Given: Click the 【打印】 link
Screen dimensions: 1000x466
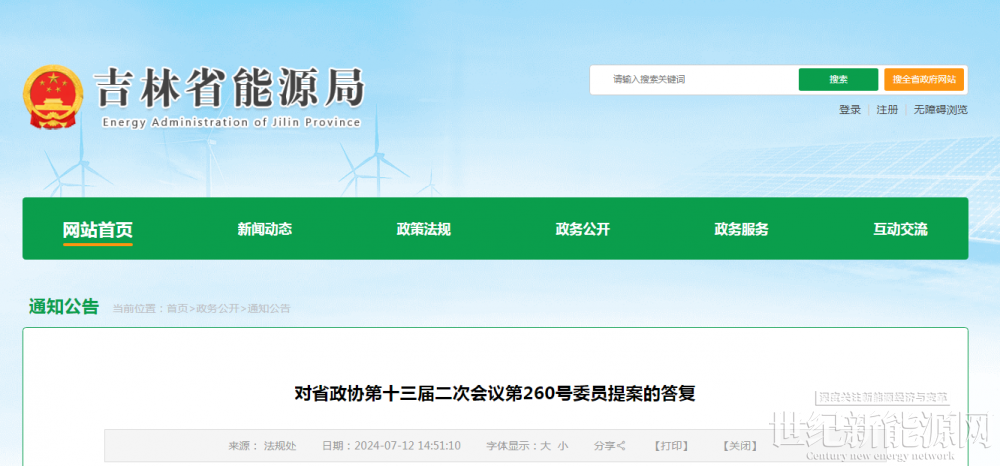Looking at the screenshot, I should (x=672, y=446).
